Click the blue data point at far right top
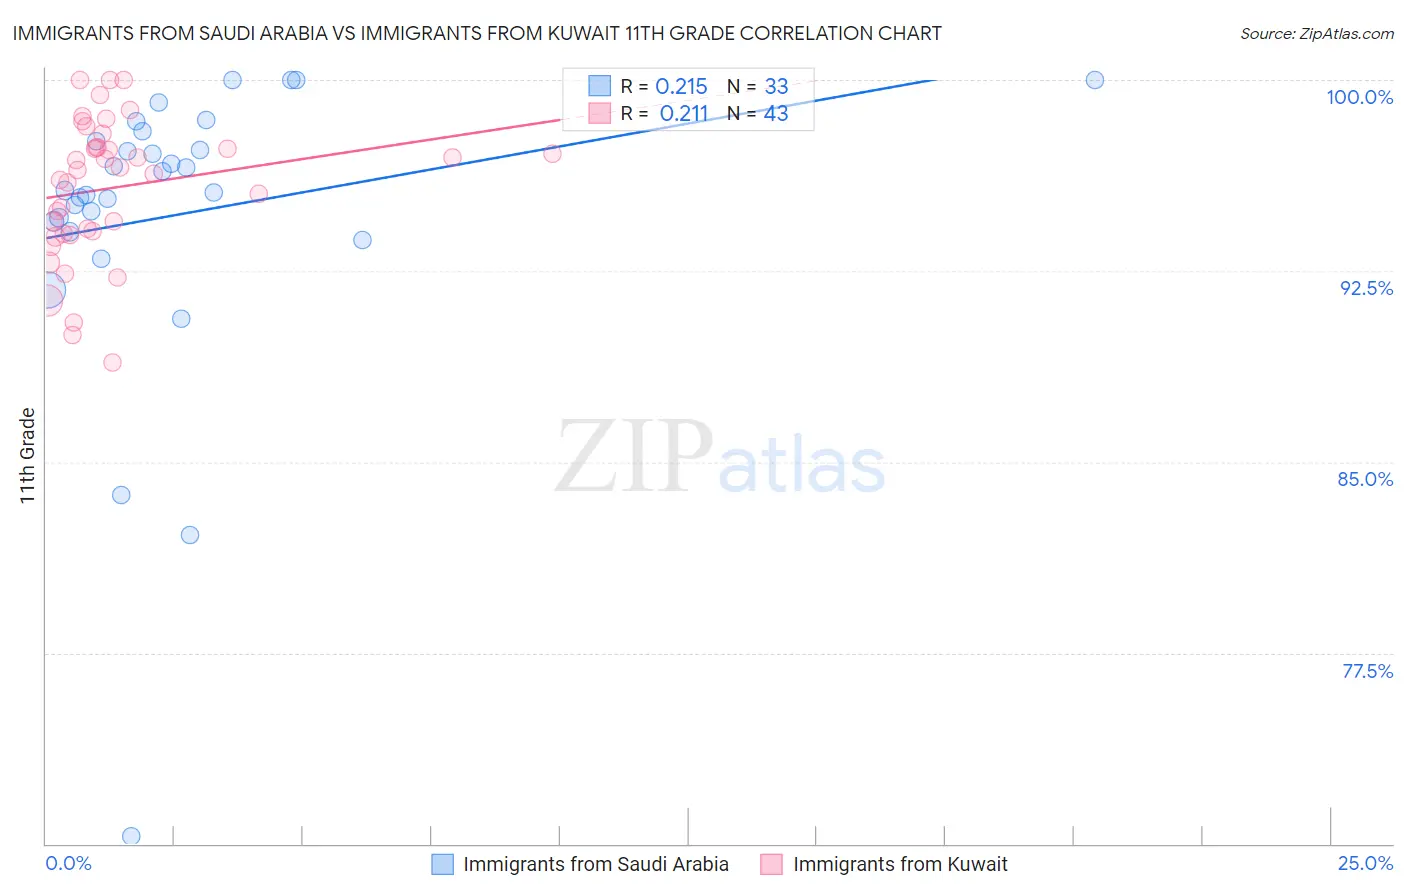The height and width of the screenshot is (892, 1406). coord(1095,80)
